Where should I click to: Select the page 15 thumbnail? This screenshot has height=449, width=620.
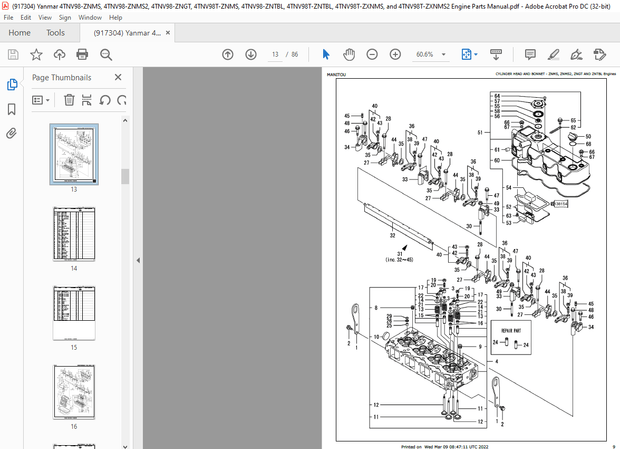tap(74, 313)
